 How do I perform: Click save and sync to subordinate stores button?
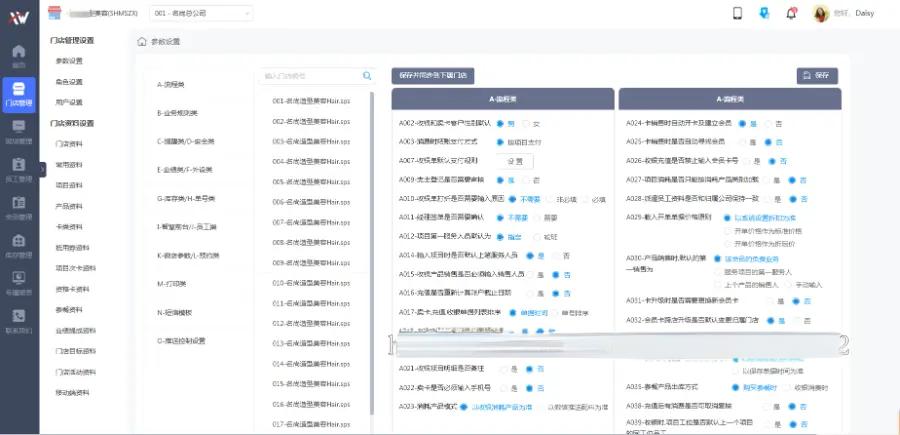[x=433, y=76]
